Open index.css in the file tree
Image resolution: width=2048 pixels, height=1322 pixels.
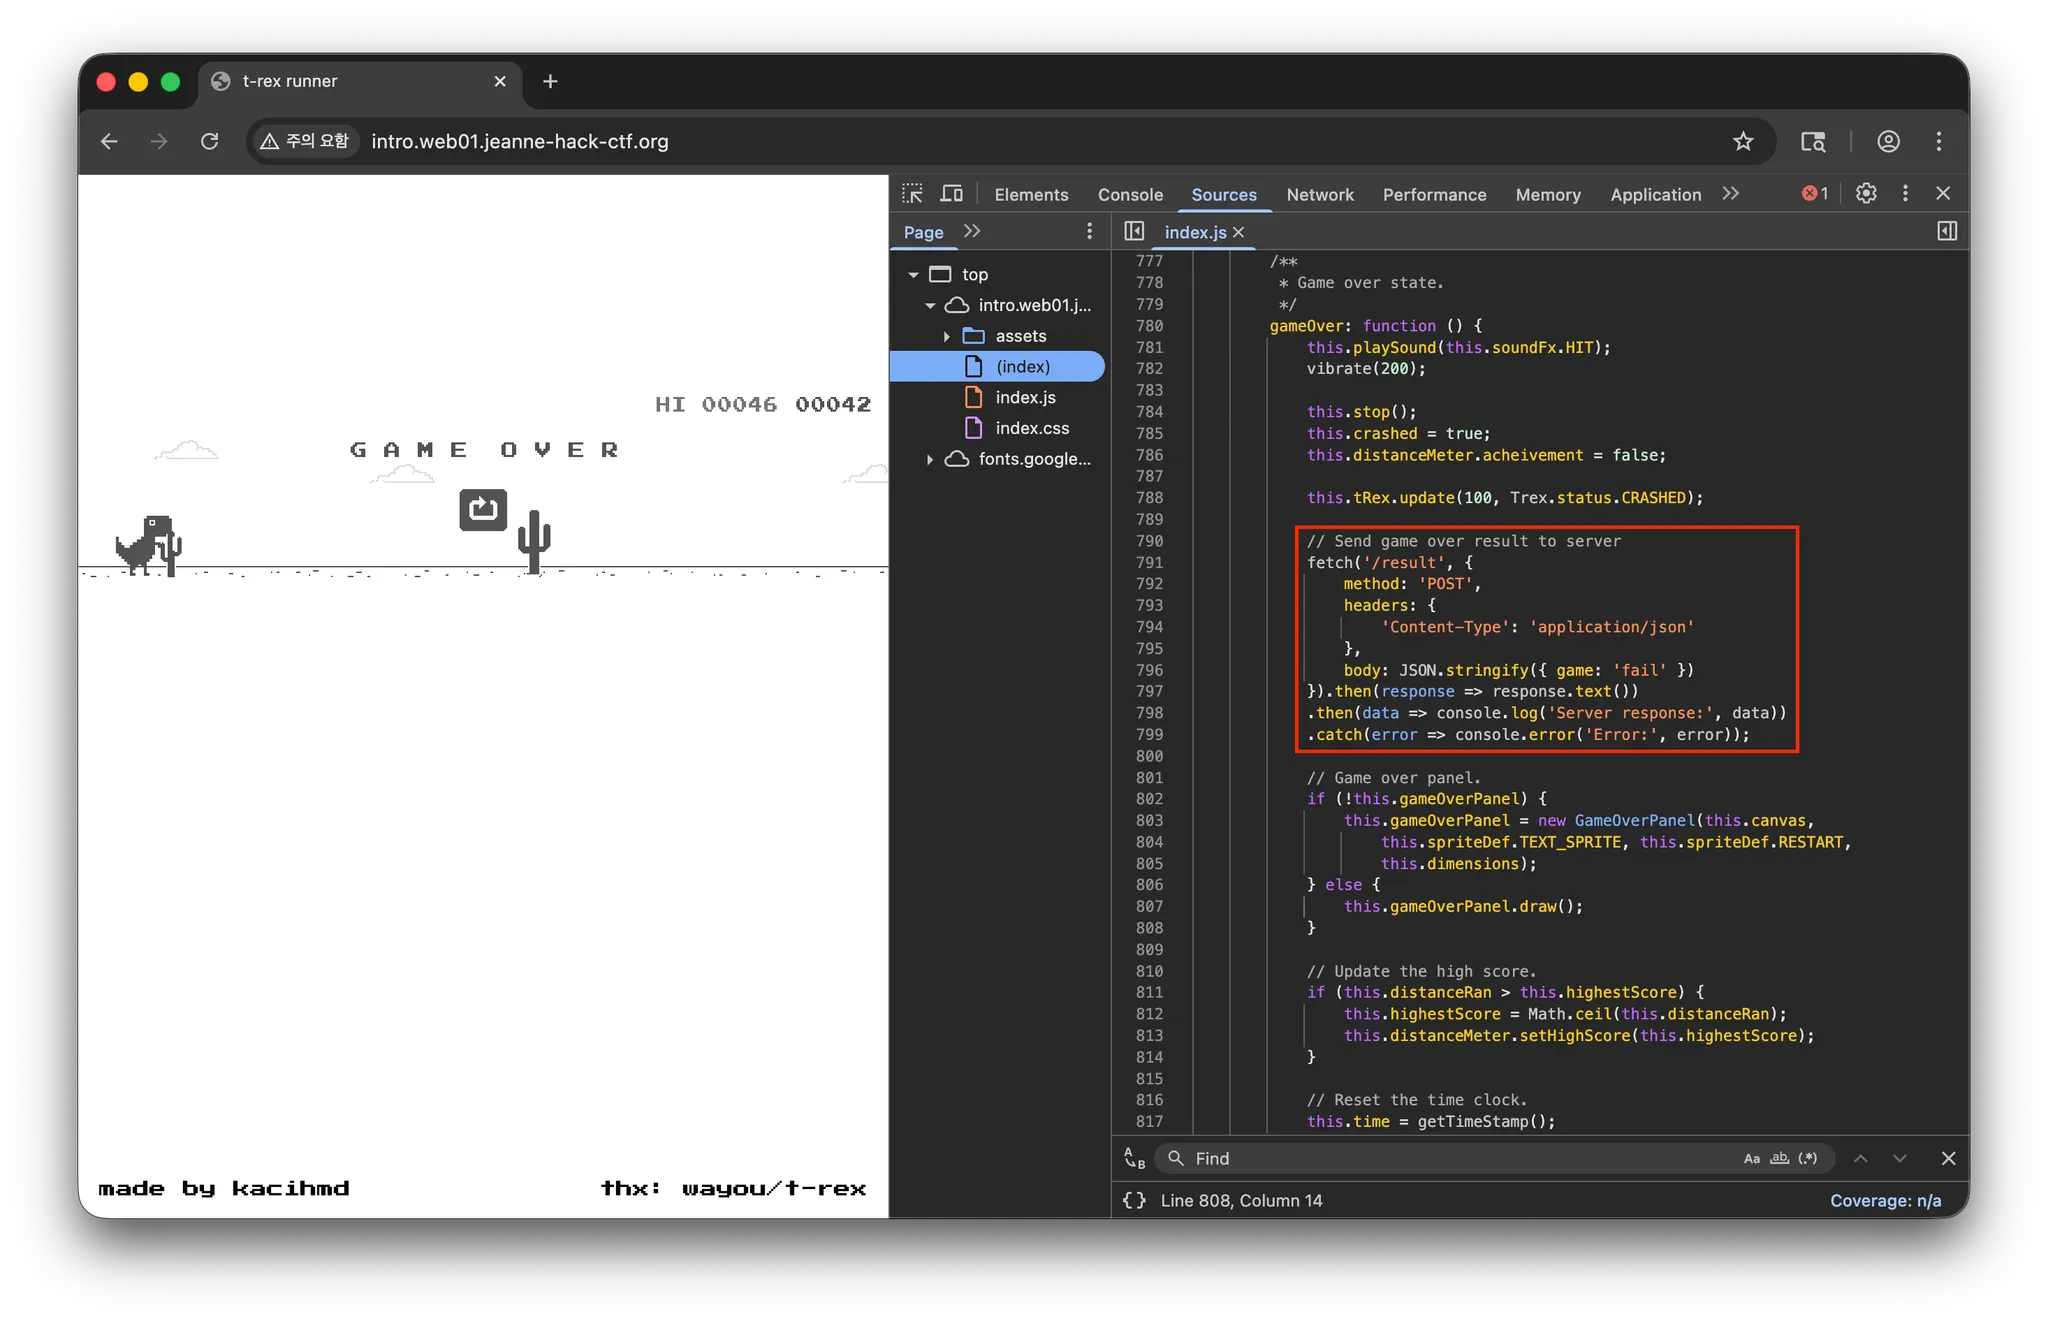(1032, 428)
